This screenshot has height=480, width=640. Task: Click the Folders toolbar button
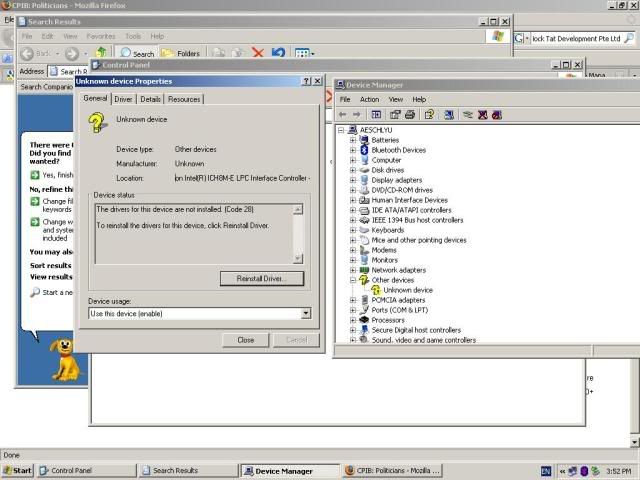click(x=180, y=53)
